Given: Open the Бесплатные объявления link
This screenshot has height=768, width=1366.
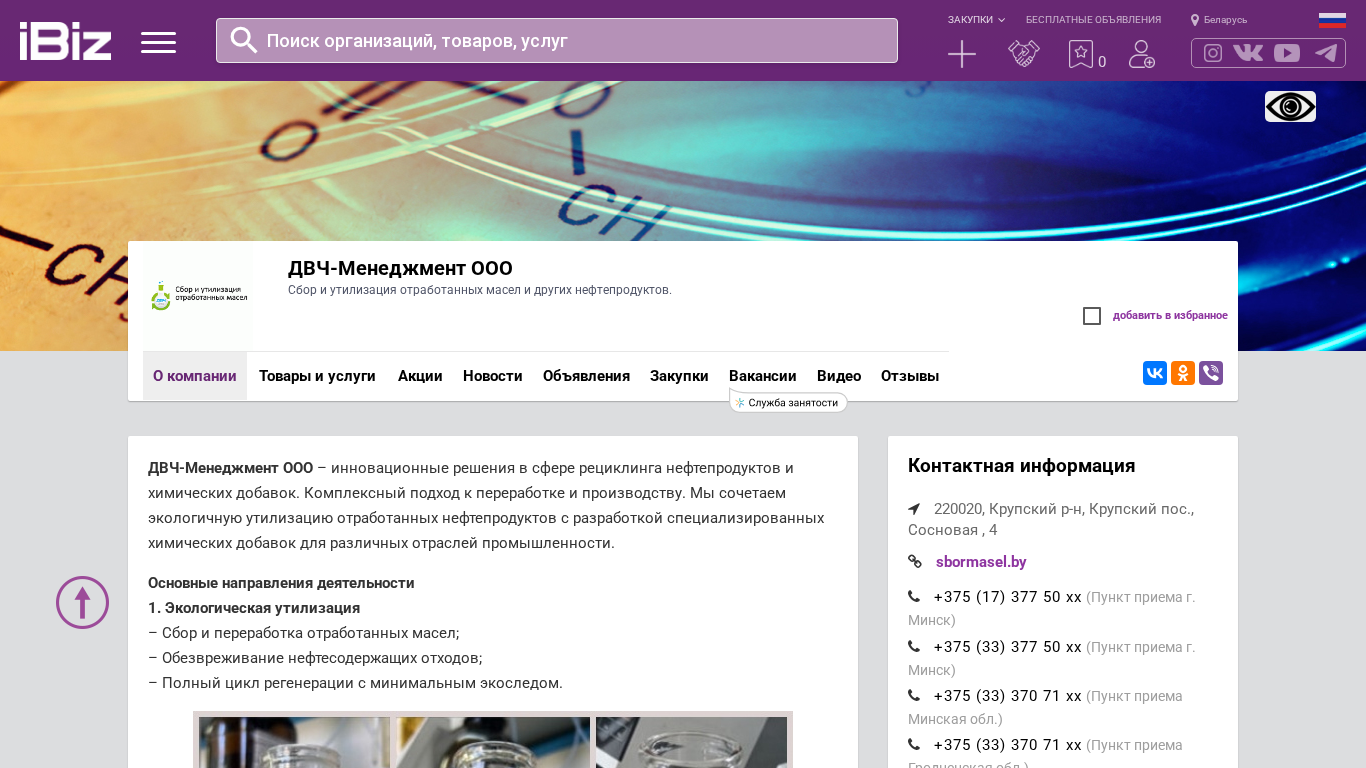Looking at the screenshot, I should tap(1093, 20).
